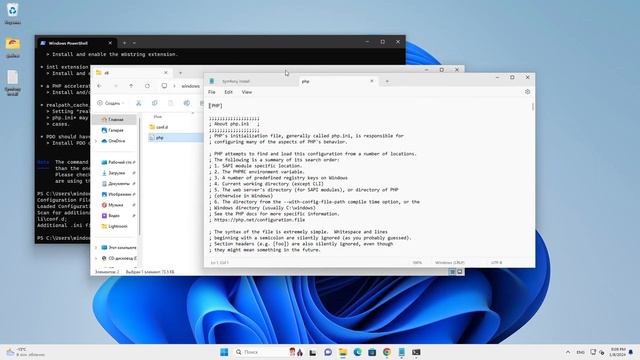Expand the OneDrive tree node
This screenshot has height=360, width=640.
coord(96,141)
